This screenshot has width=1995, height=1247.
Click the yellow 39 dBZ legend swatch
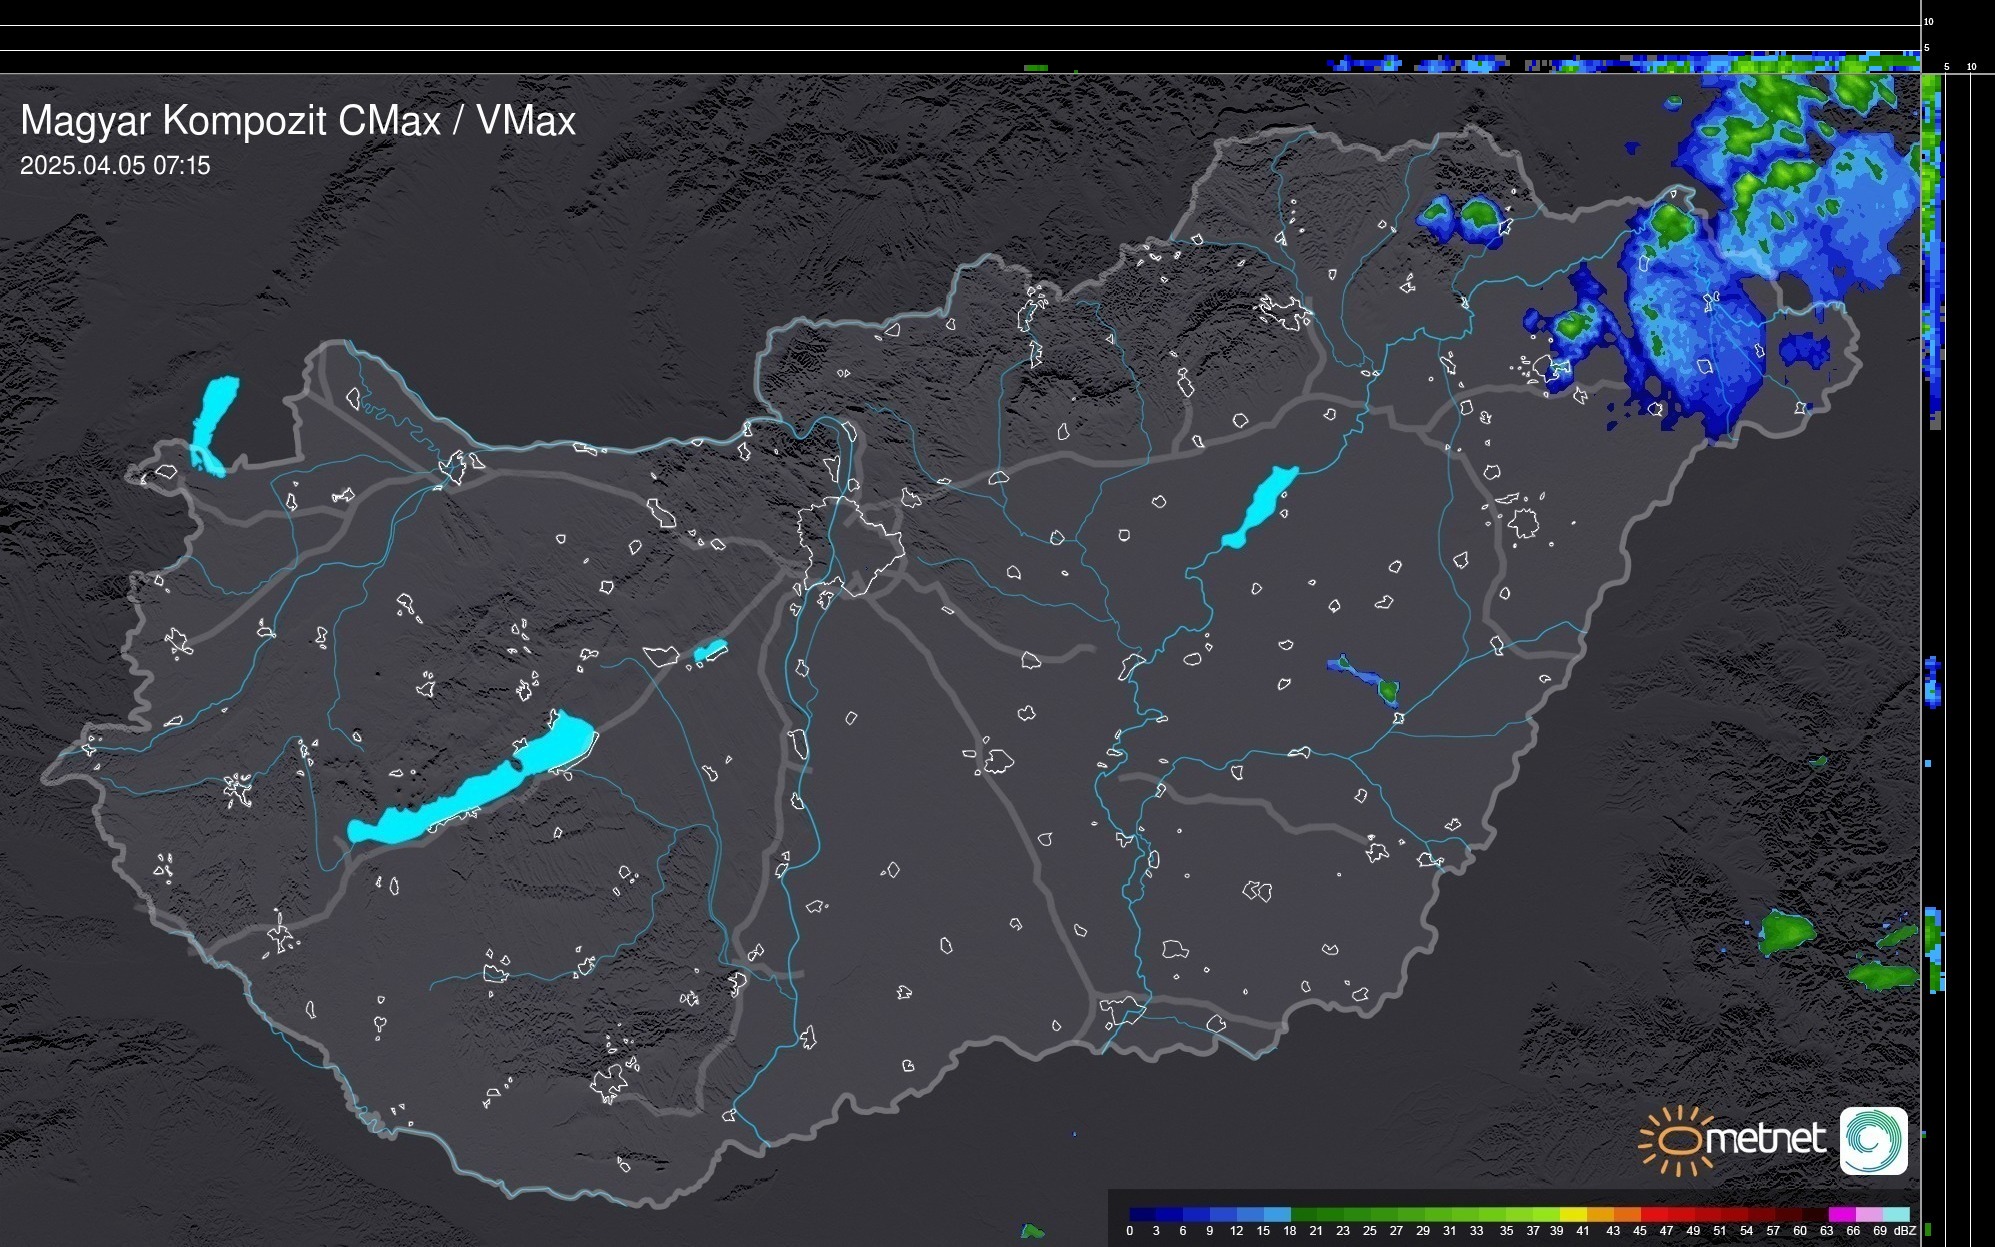[1573, 1214]
